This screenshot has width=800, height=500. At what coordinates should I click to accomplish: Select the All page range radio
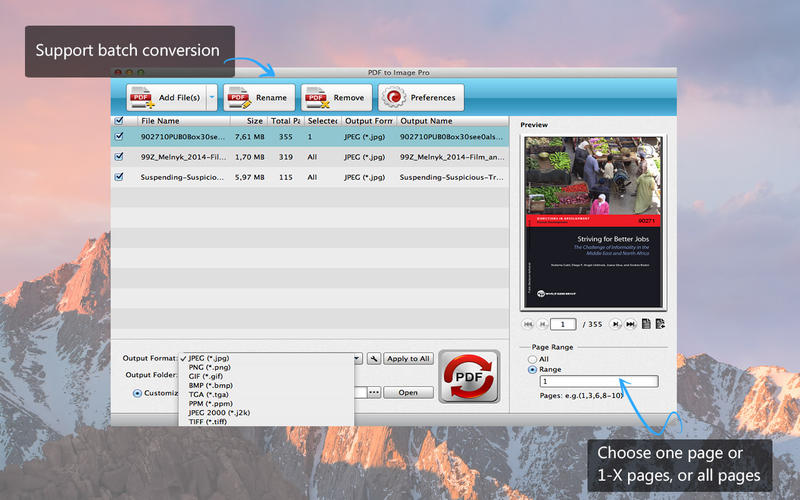[x=532, y=358]
